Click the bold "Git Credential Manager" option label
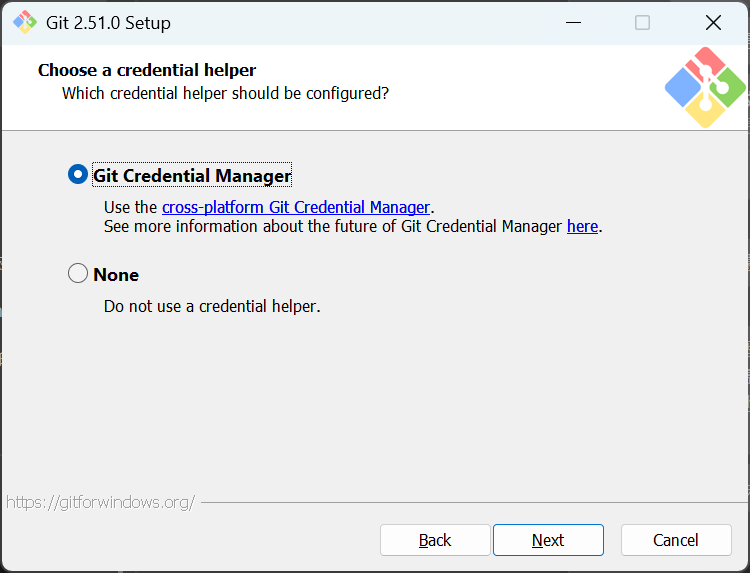This screenshot has width=750, height=573. [192, 176]
